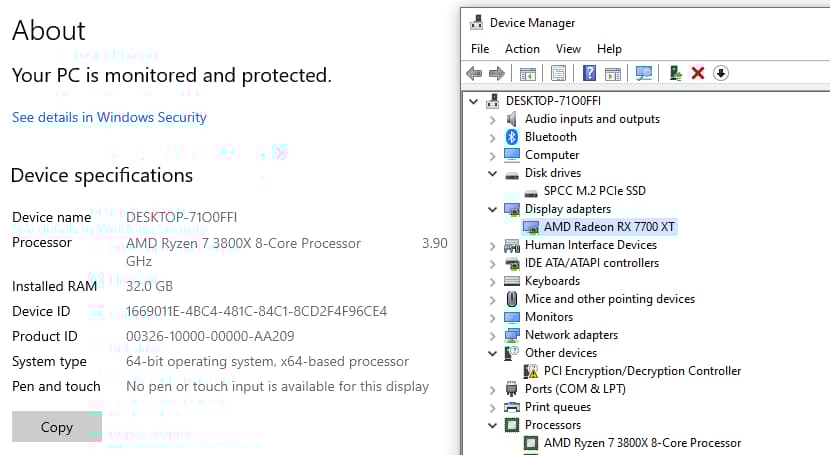Click the Disable device down-arrow icon

(720, 73)
